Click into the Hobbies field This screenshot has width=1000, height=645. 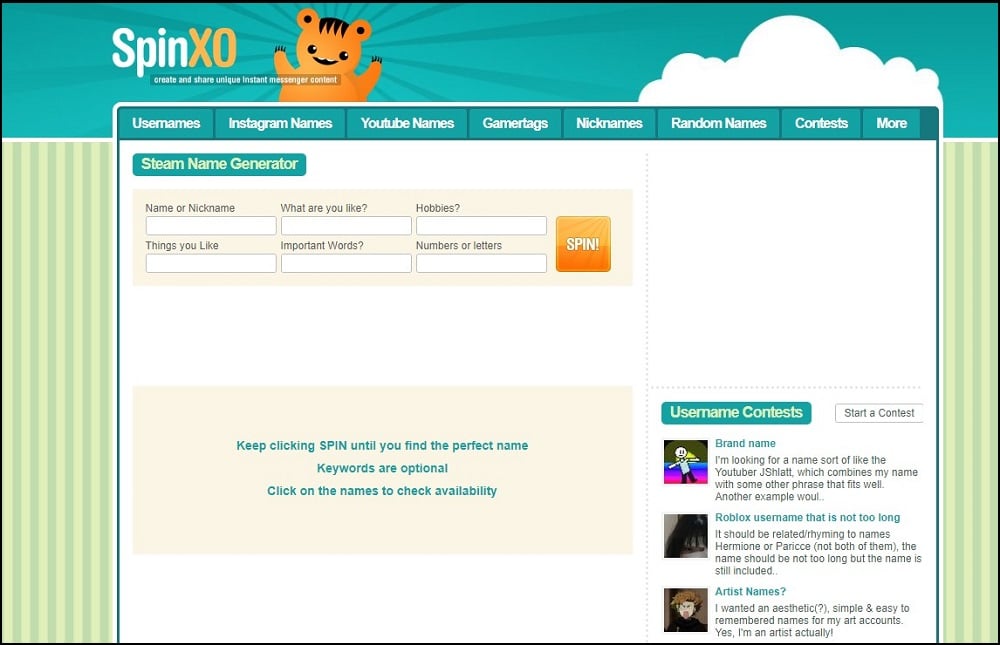482,225
